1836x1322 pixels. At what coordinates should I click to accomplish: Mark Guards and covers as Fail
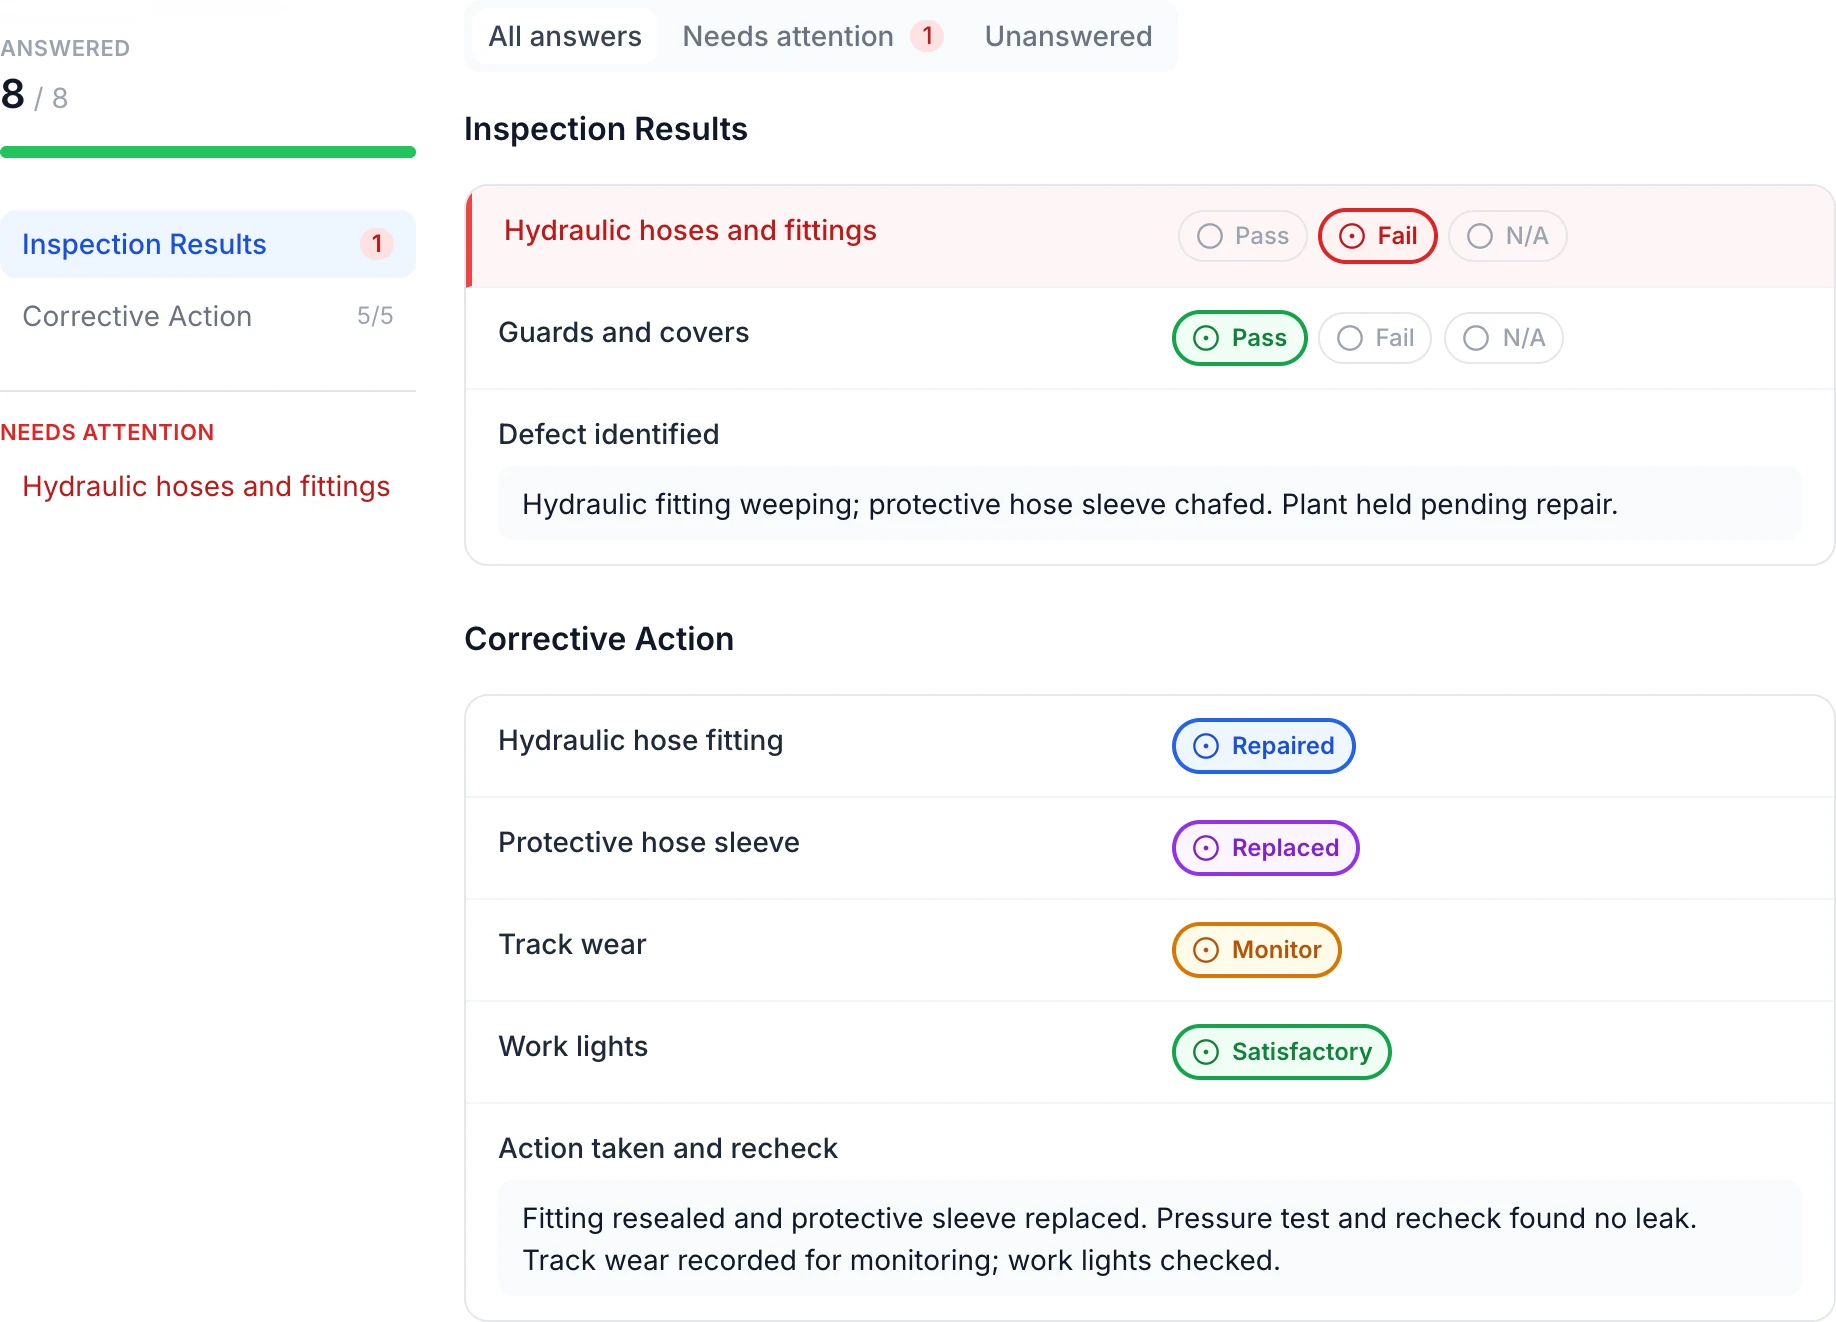click(1375, 338)
